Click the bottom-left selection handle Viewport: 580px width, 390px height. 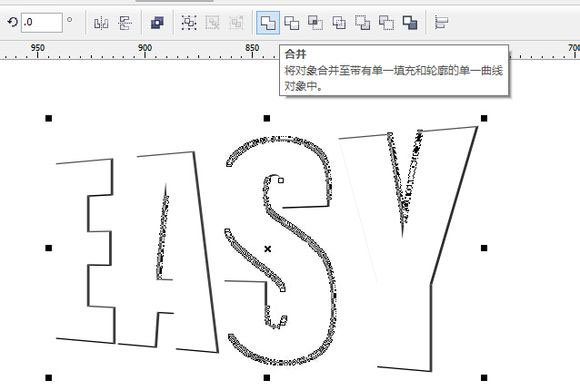coord(49,378)
